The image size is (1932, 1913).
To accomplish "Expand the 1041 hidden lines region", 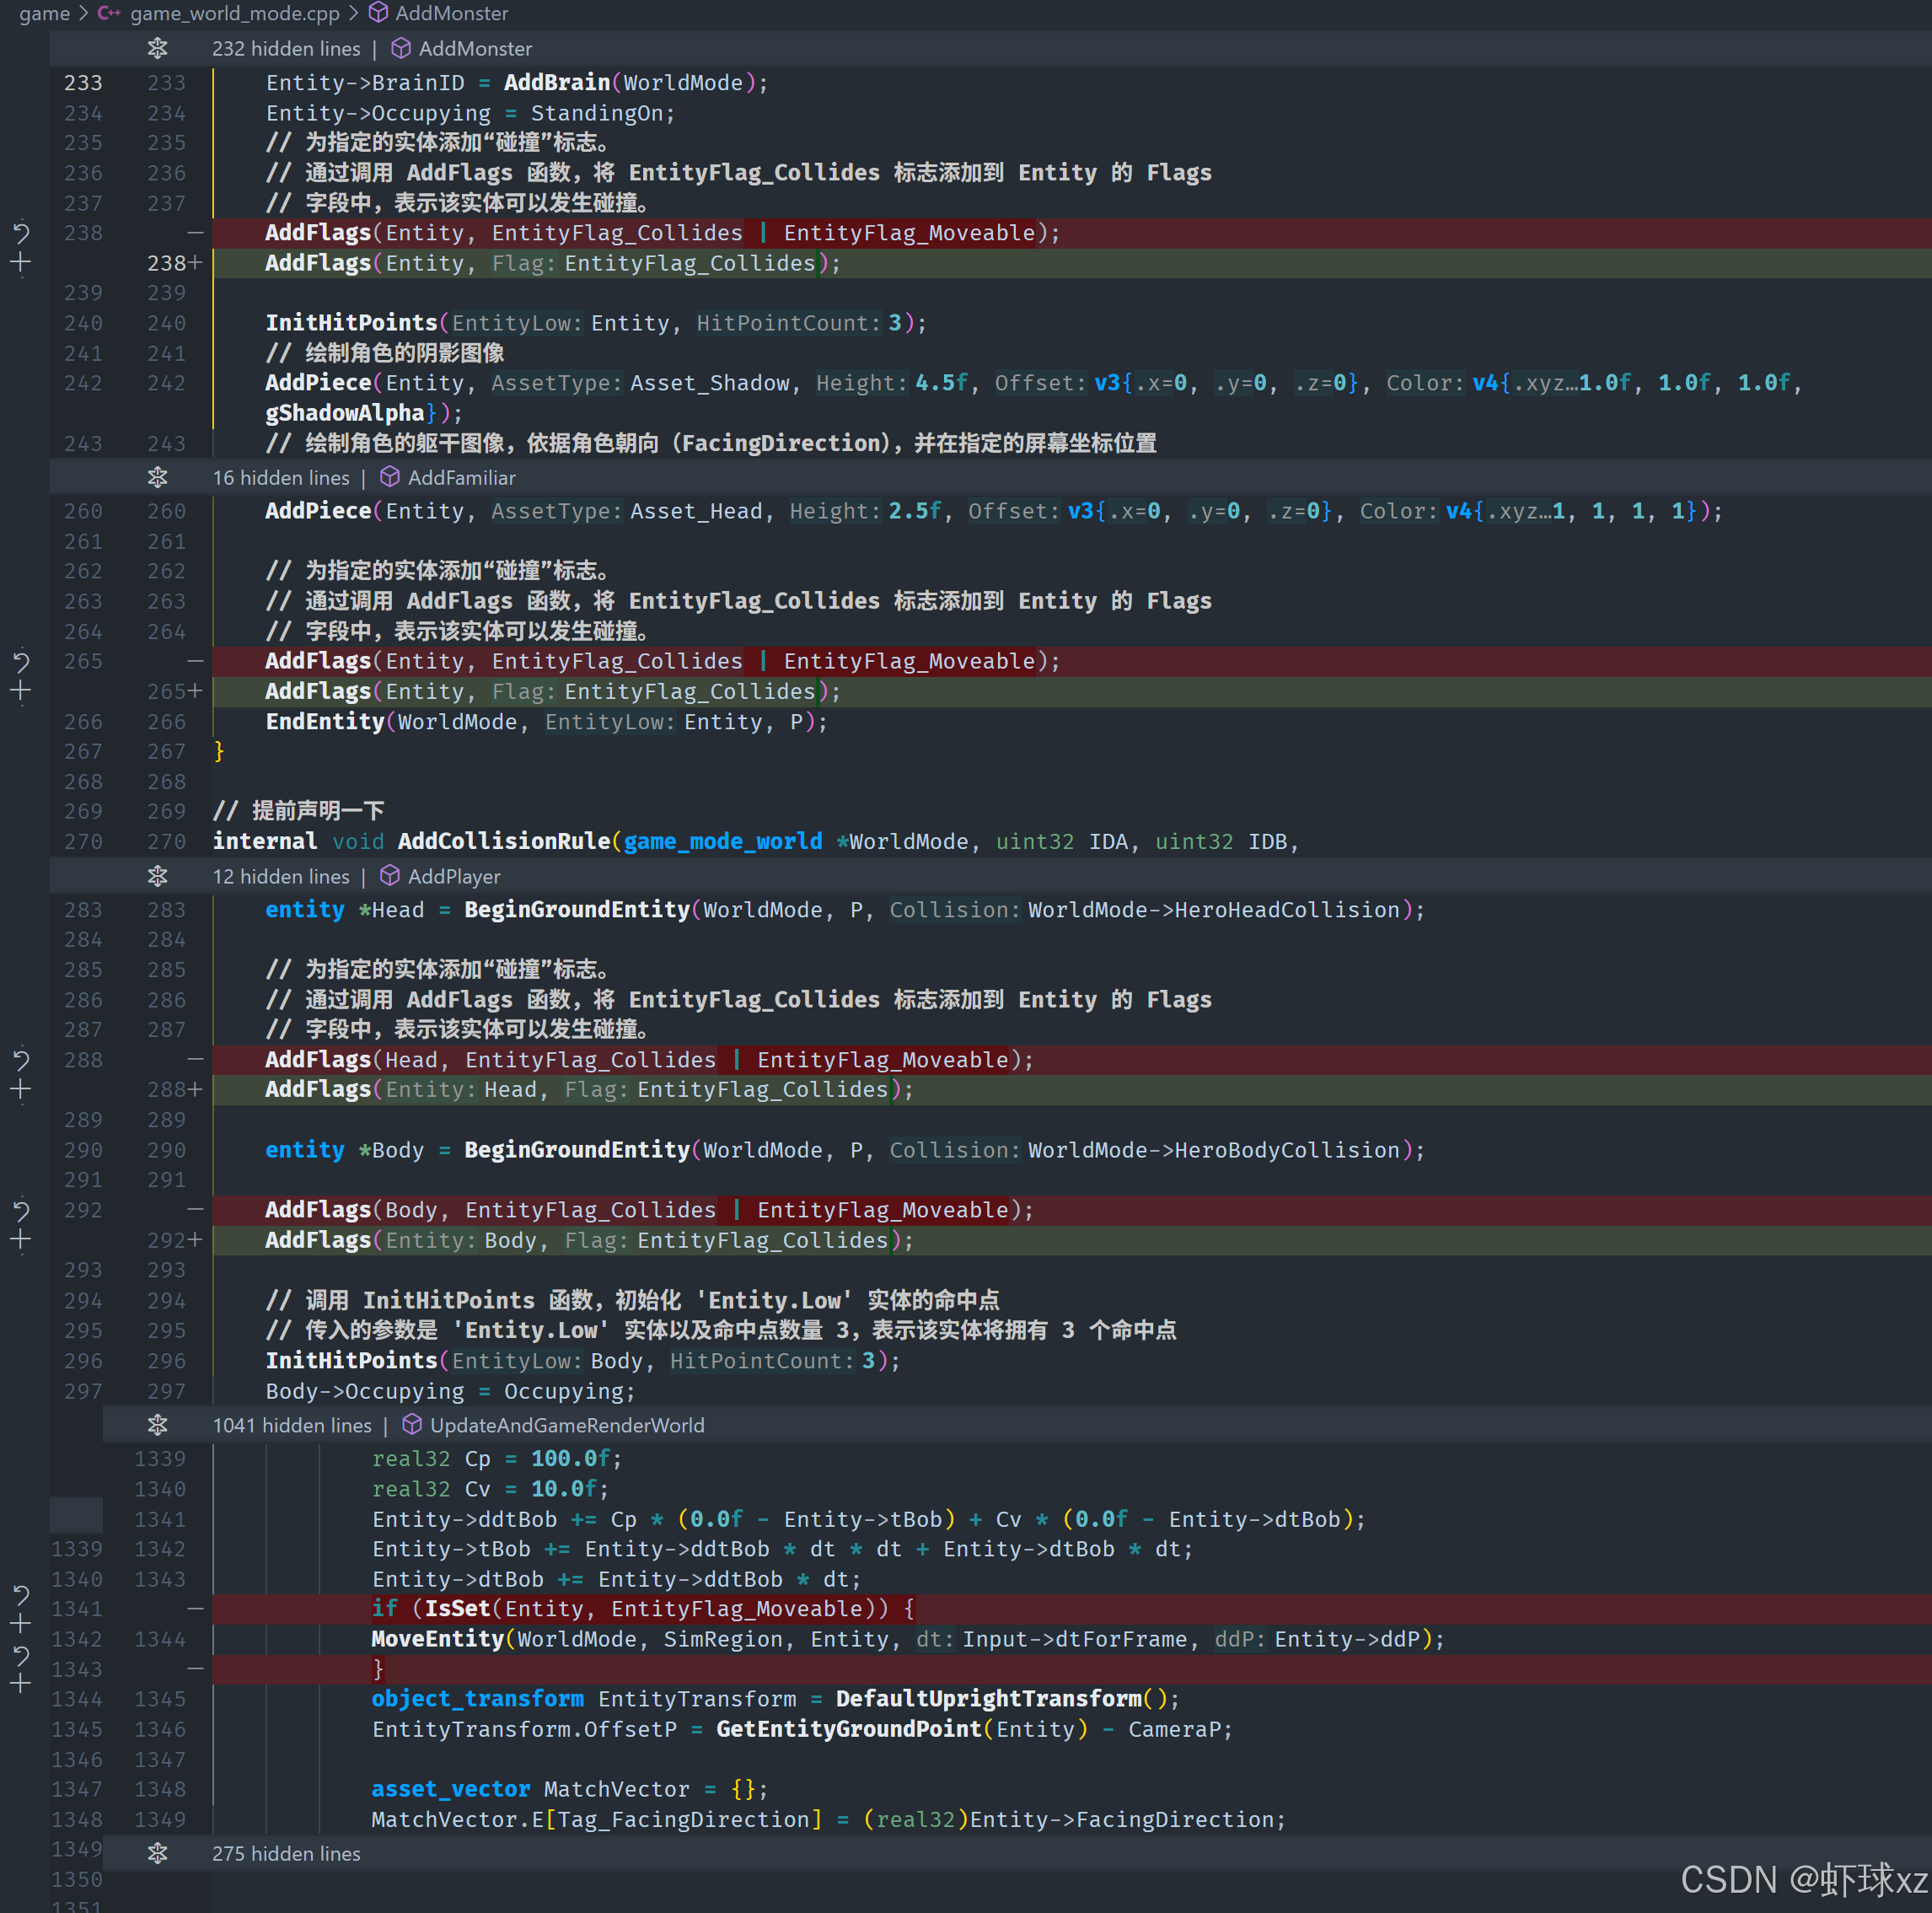I will (158, 1425).
